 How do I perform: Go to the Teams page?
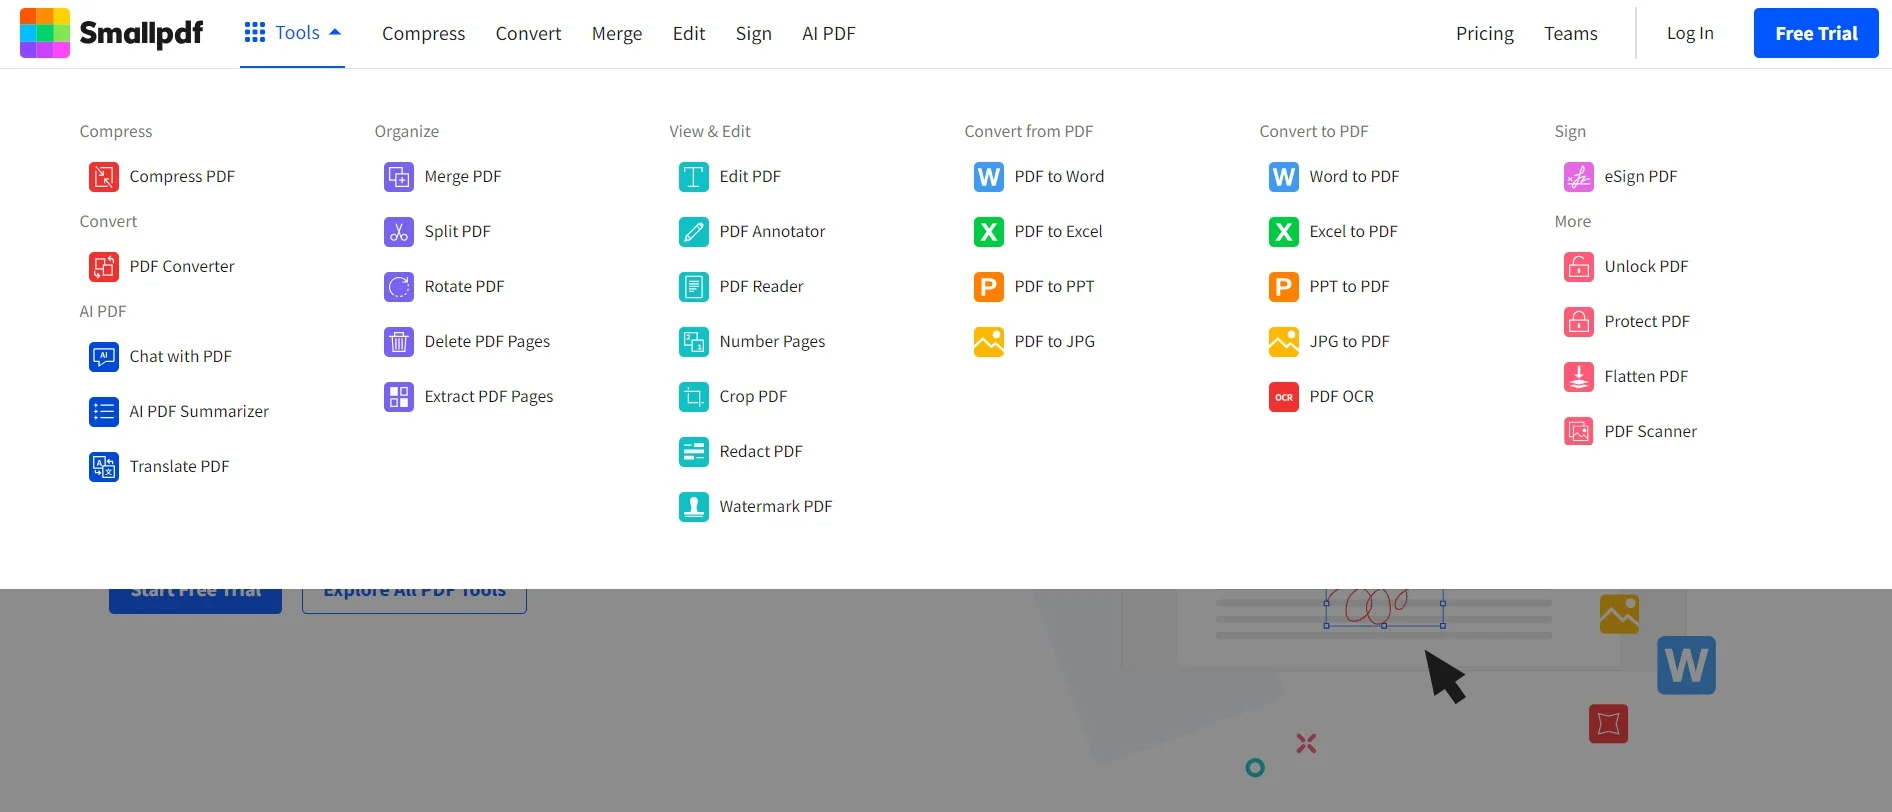[1570, 34]
